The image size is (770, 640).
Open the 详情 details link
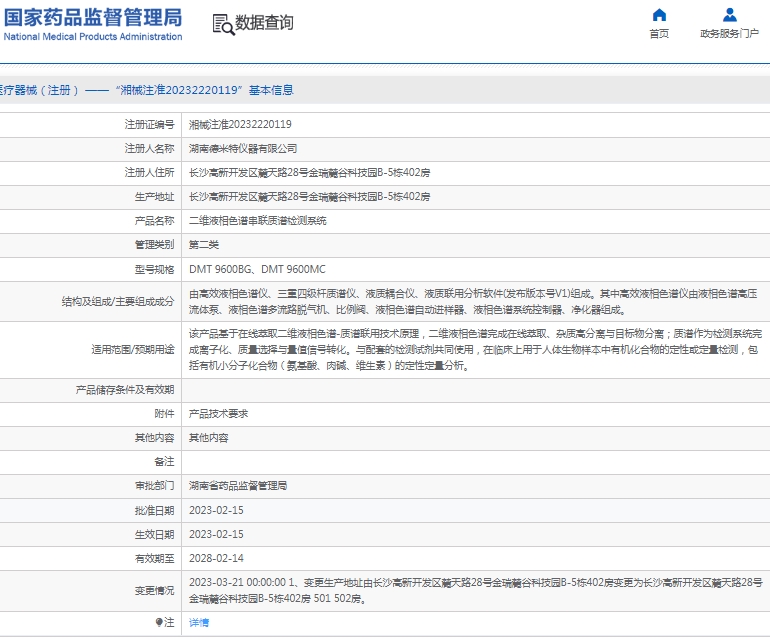tap(199, 623)
